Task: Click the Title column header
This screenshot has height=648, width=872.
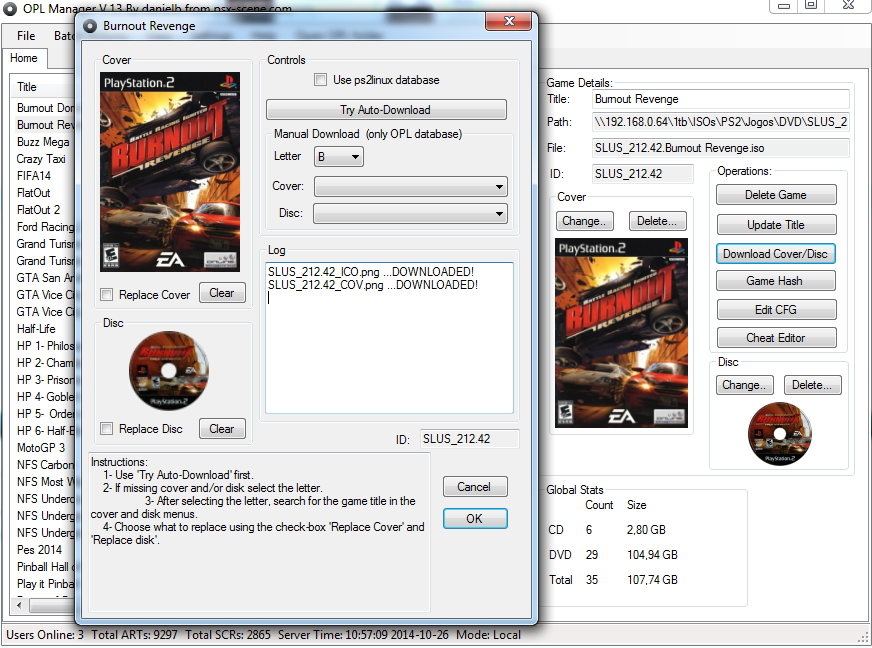Action: tap(27, 87)
